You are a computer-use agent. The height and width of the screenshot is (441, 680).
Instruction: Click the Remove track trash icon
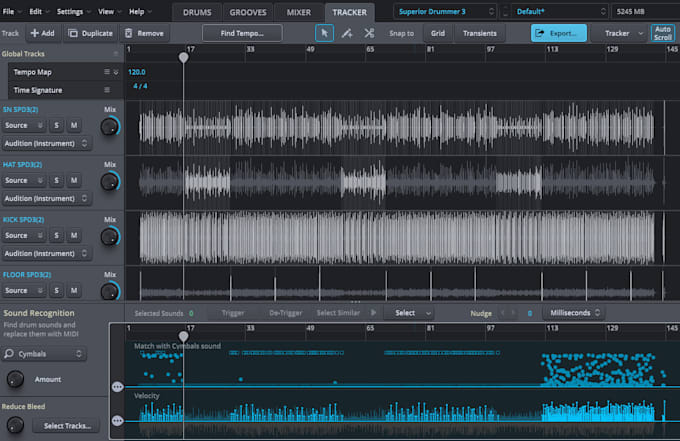[x=128, y=33]
